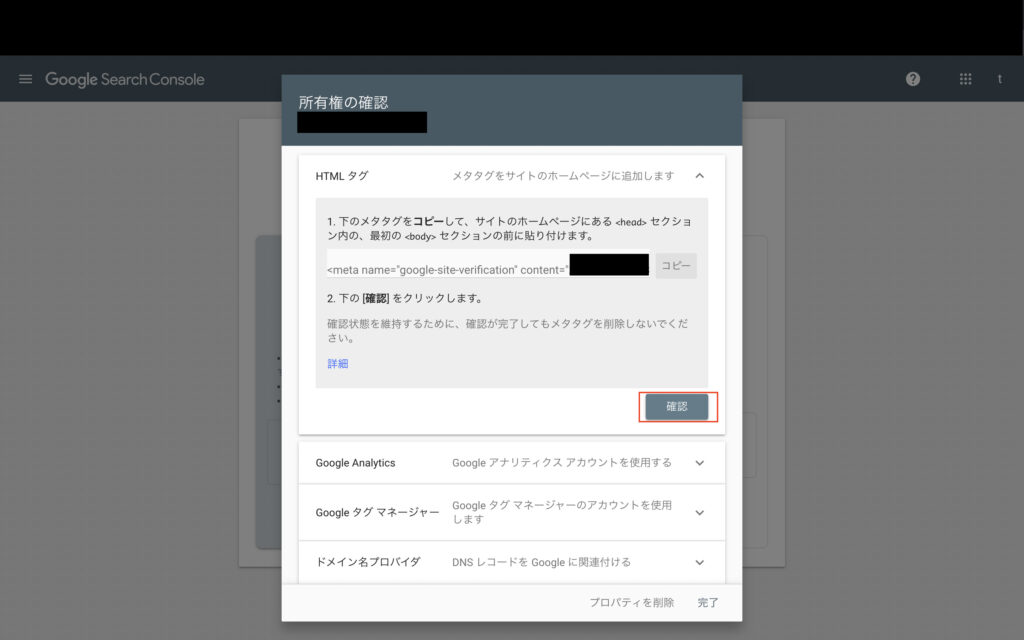Click Google アナリティクス アカウントを使用する text
1024x640 pixels.
562,462
